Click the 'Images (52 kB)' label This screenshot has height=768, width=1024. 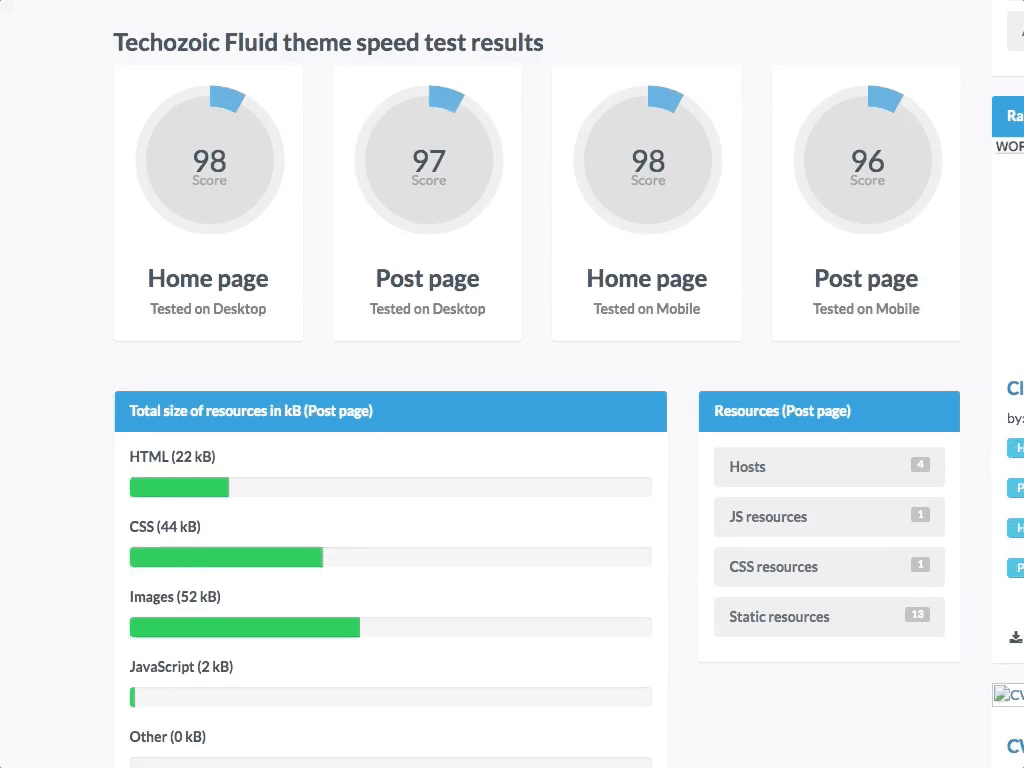(175, 597)
